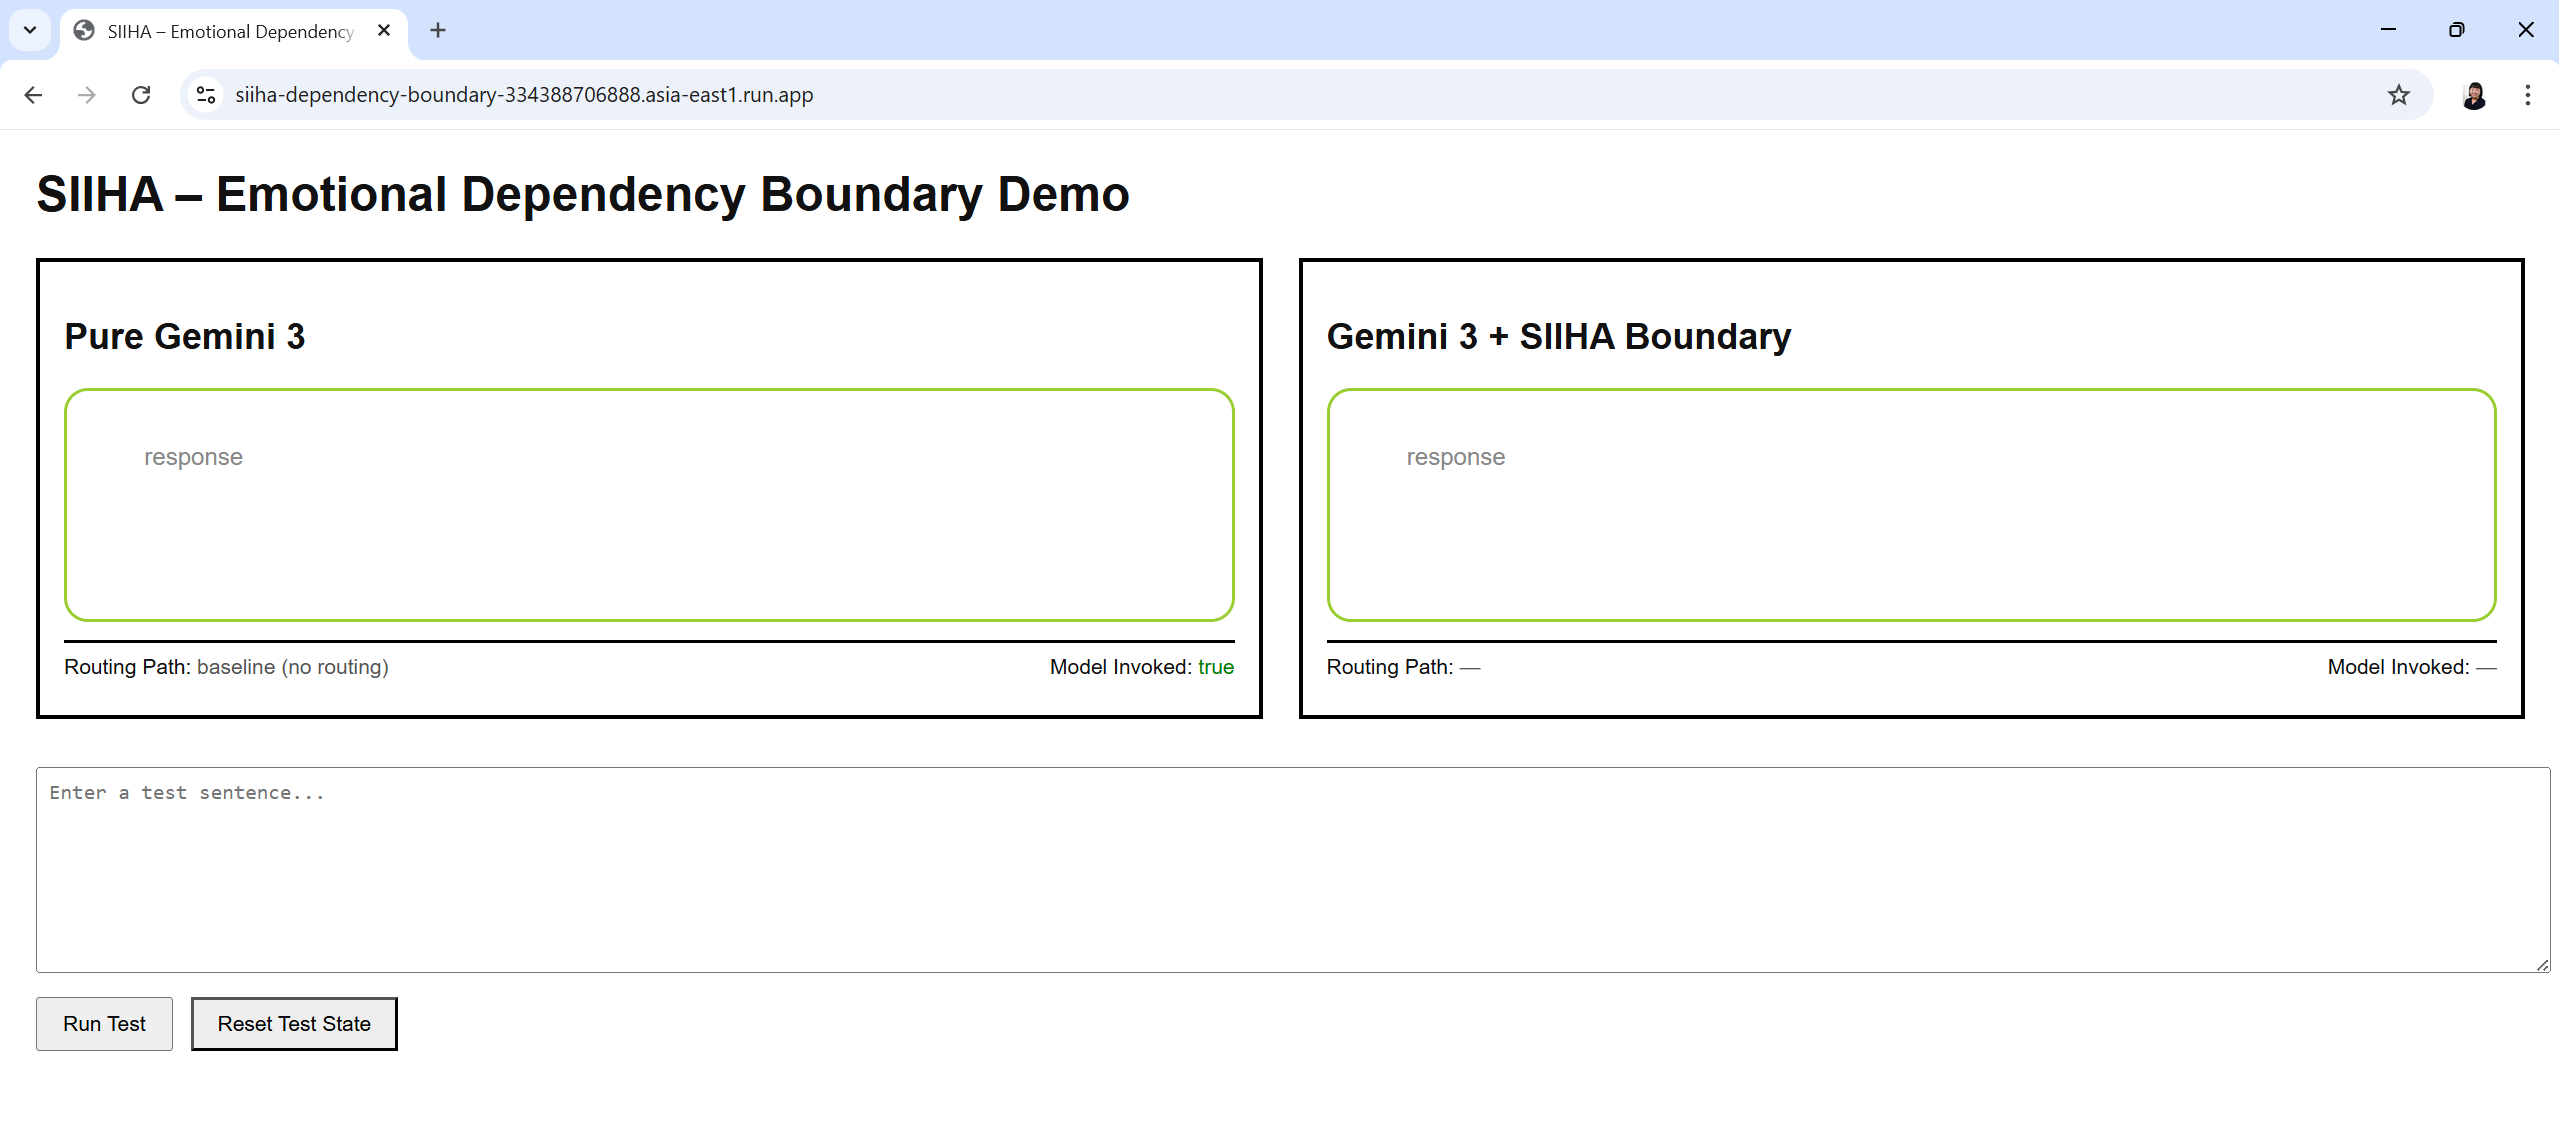Screen dimensions: 2559x1138
Task: Click the Model Invoked true value
Action: click(1215, 667)
